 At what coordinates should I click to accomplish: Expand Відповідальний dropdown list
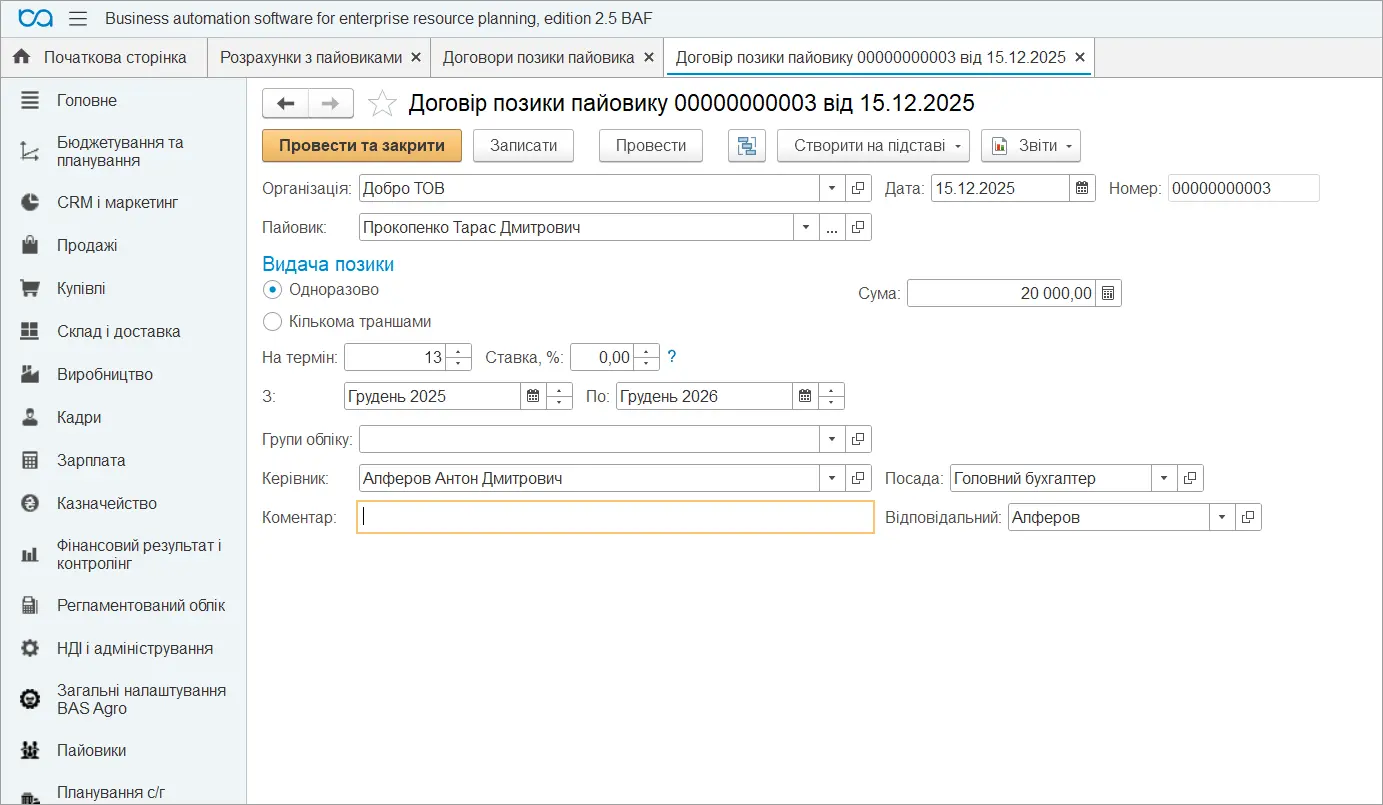pos(1222,517)
